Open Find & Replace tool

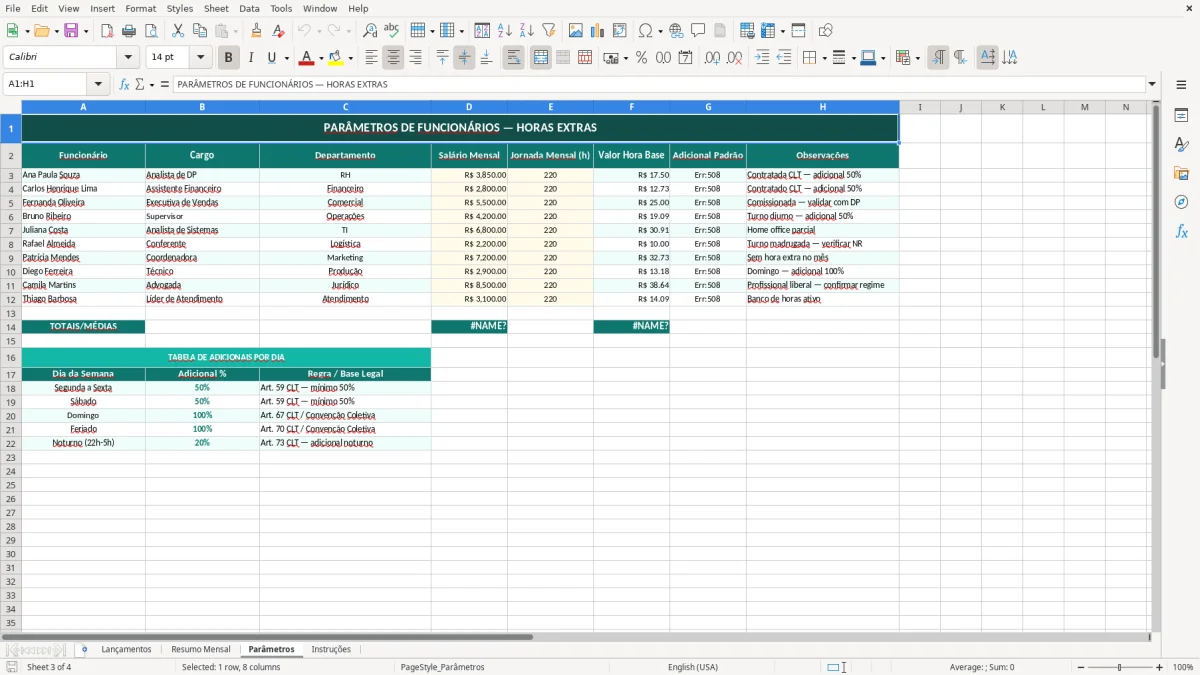(x=370, y=31)
